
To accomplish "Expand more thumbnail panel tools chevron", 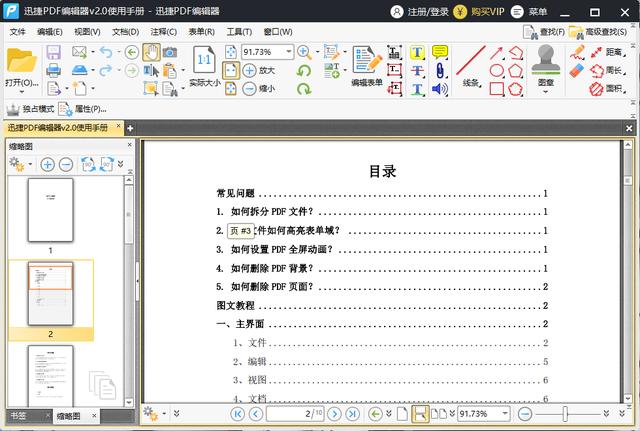I will [x=120, y=164].
